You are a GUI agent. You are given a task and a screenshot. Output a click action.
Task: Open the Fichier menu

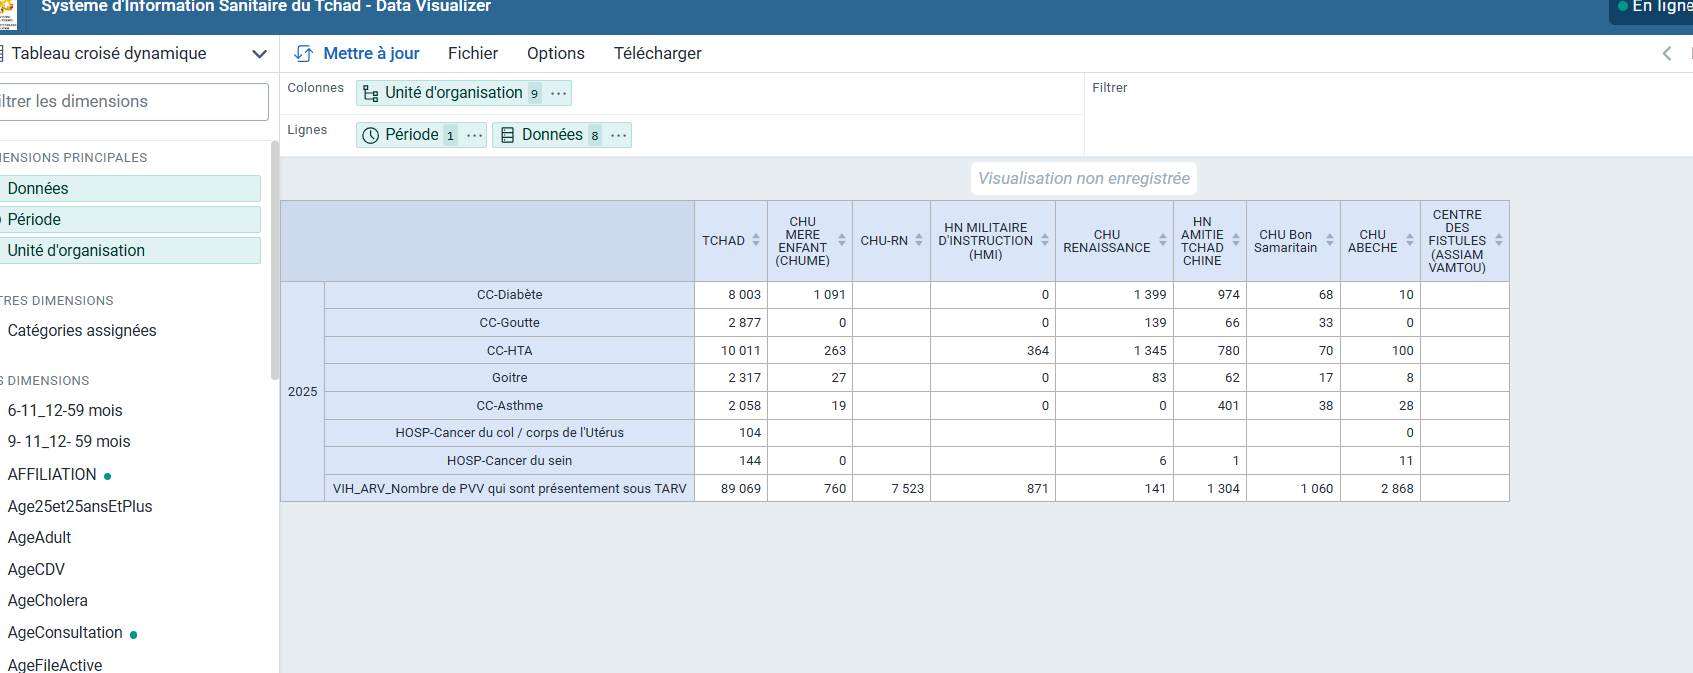pyautogui.click(x=473, y=54)
